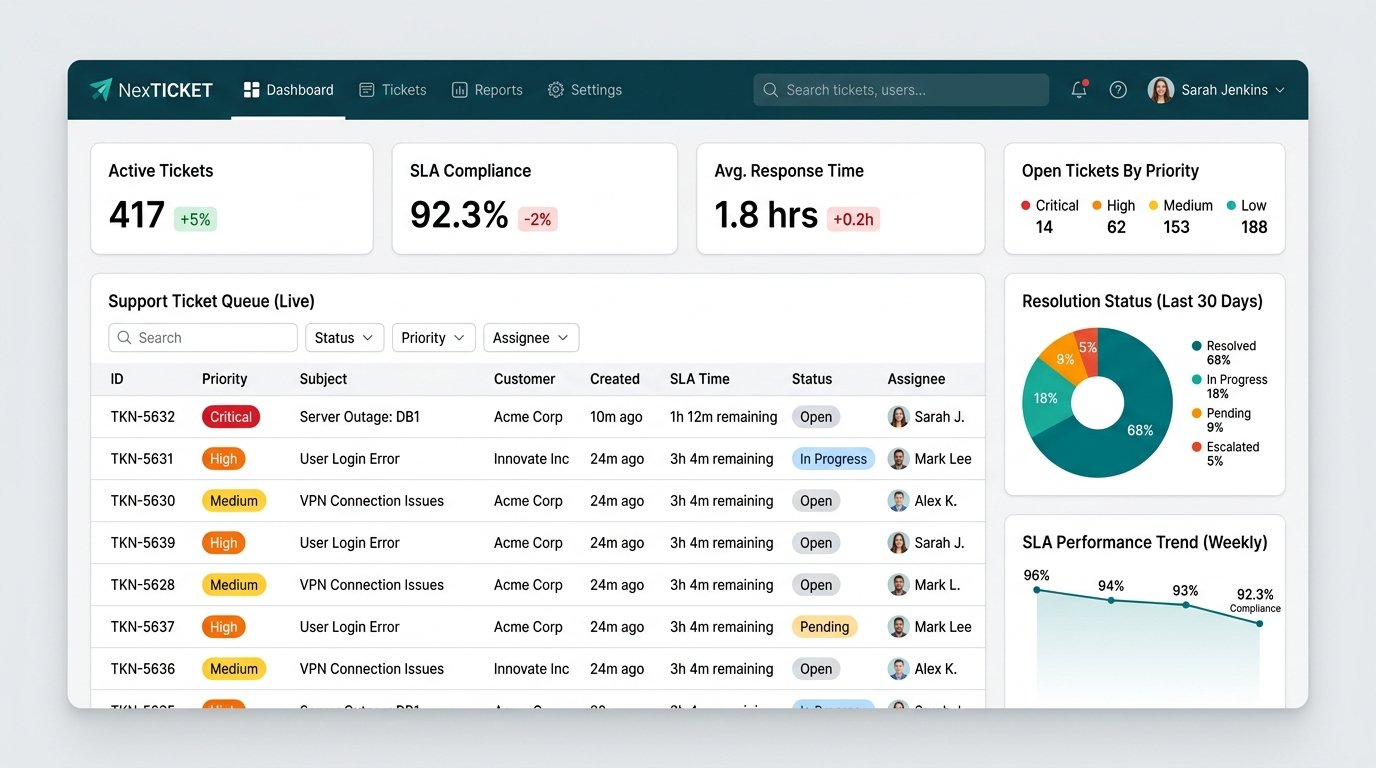Click Sarah J. avatar on TKN-5632 row
1376x768 pixels.
(x=899, y=417)
